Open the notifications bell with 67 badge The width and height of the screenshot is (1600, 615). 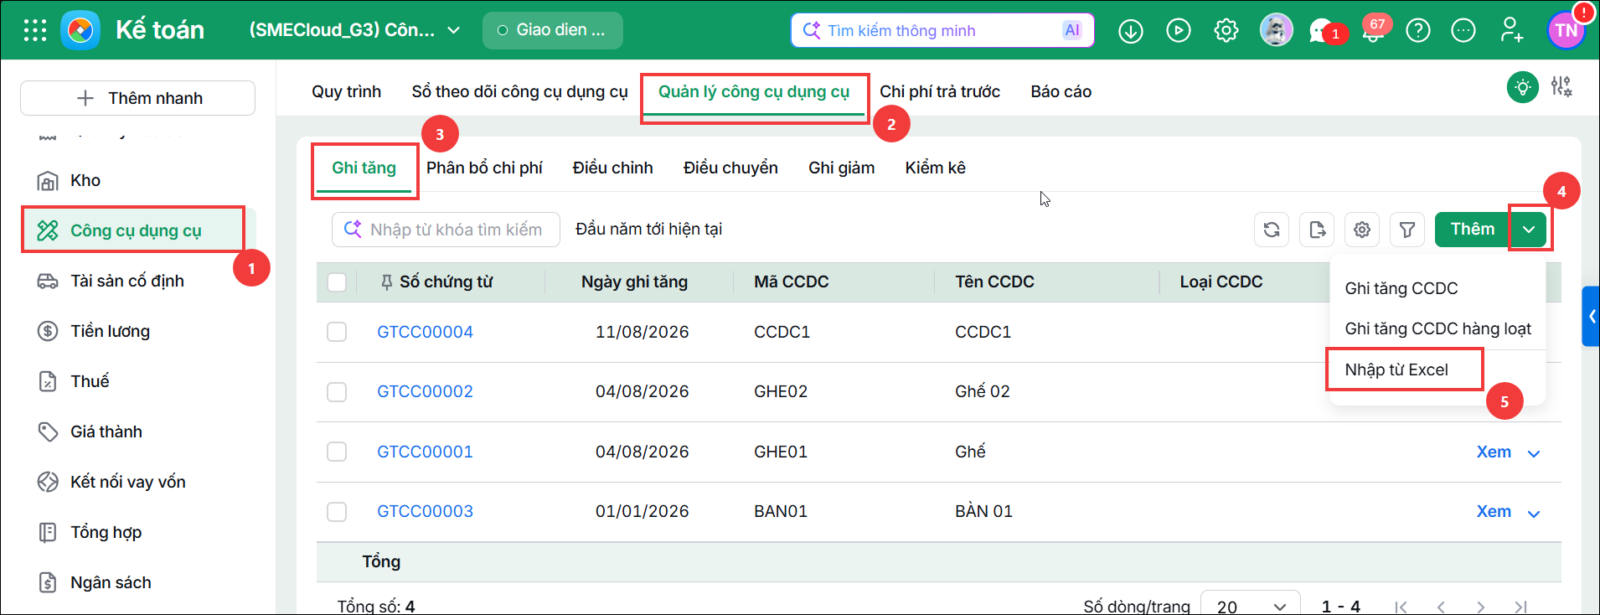point(1374,31)
